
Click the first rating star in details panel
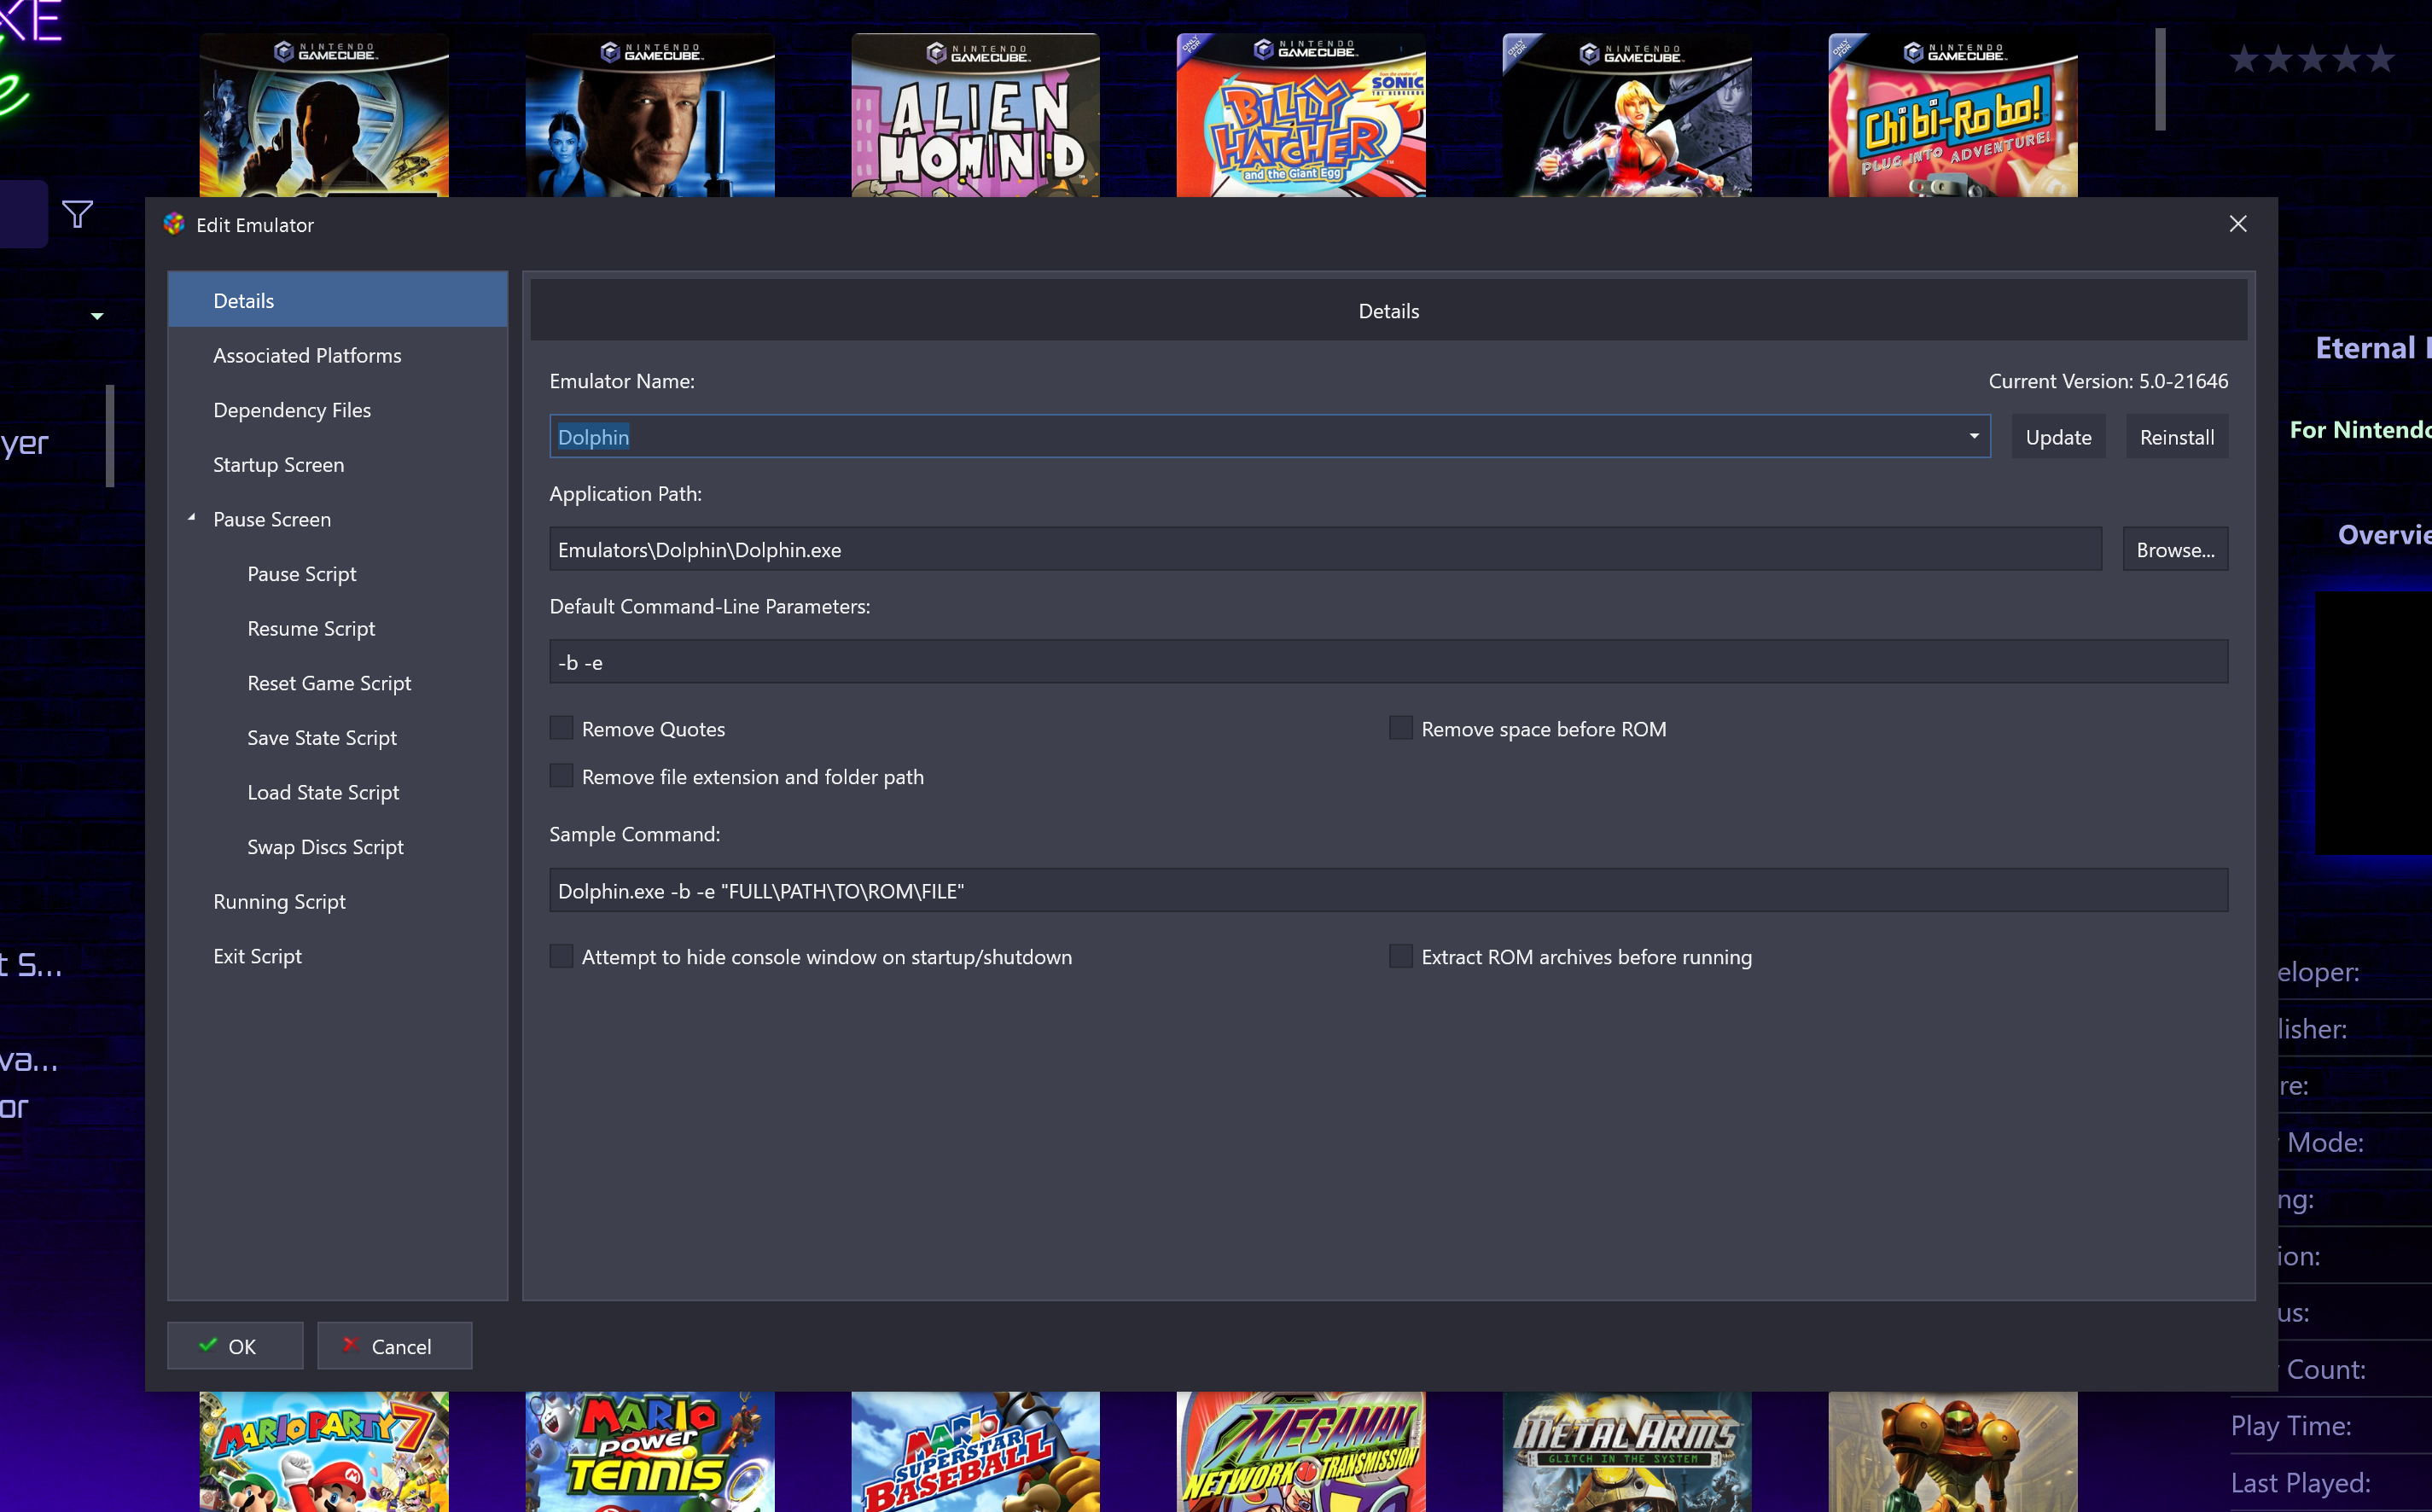pyautogui.click(x=2244, y=59)
